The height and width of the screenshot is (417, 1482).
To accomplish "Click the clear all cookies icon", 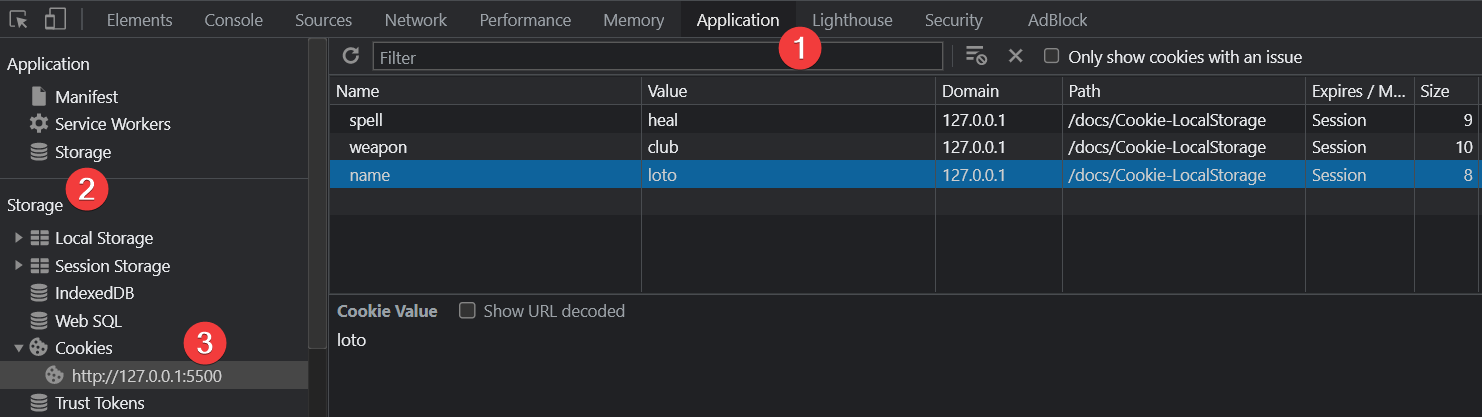I will pyautogui.click(x=976, y=56).
